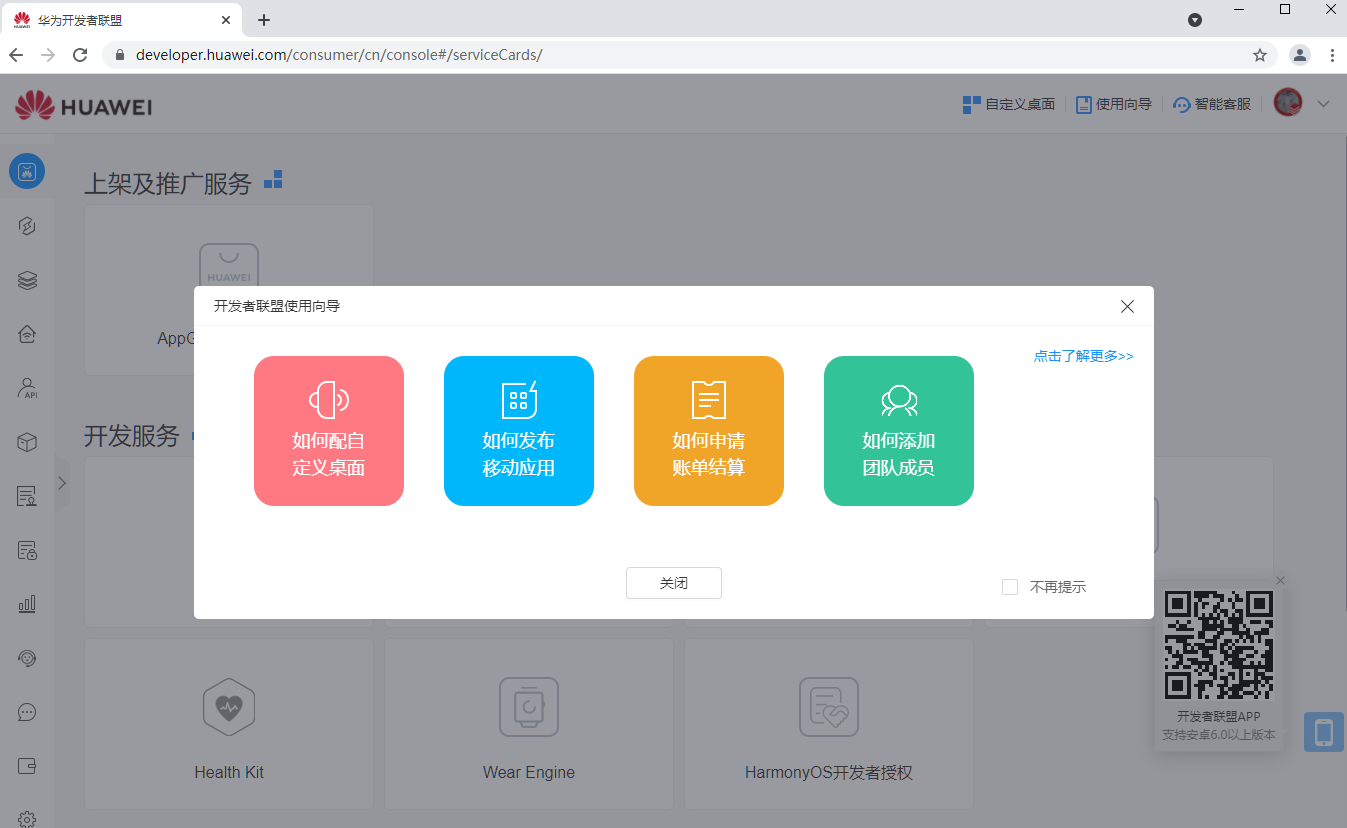This screenshot has width=1347, height=828.
Task: Click the 关闭 button
Action: [x=674, y=583]
